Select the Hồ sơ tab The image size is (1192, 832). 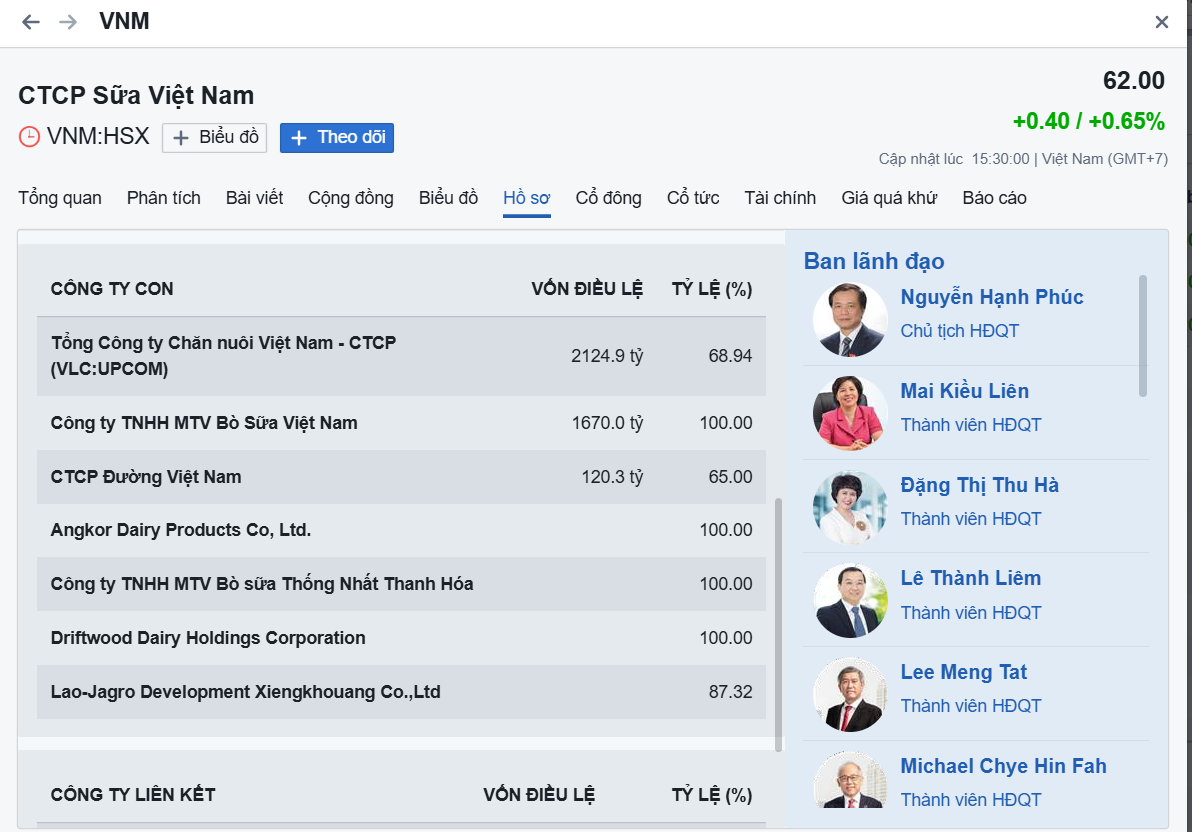pyautogui.click(x=527, y=198)
